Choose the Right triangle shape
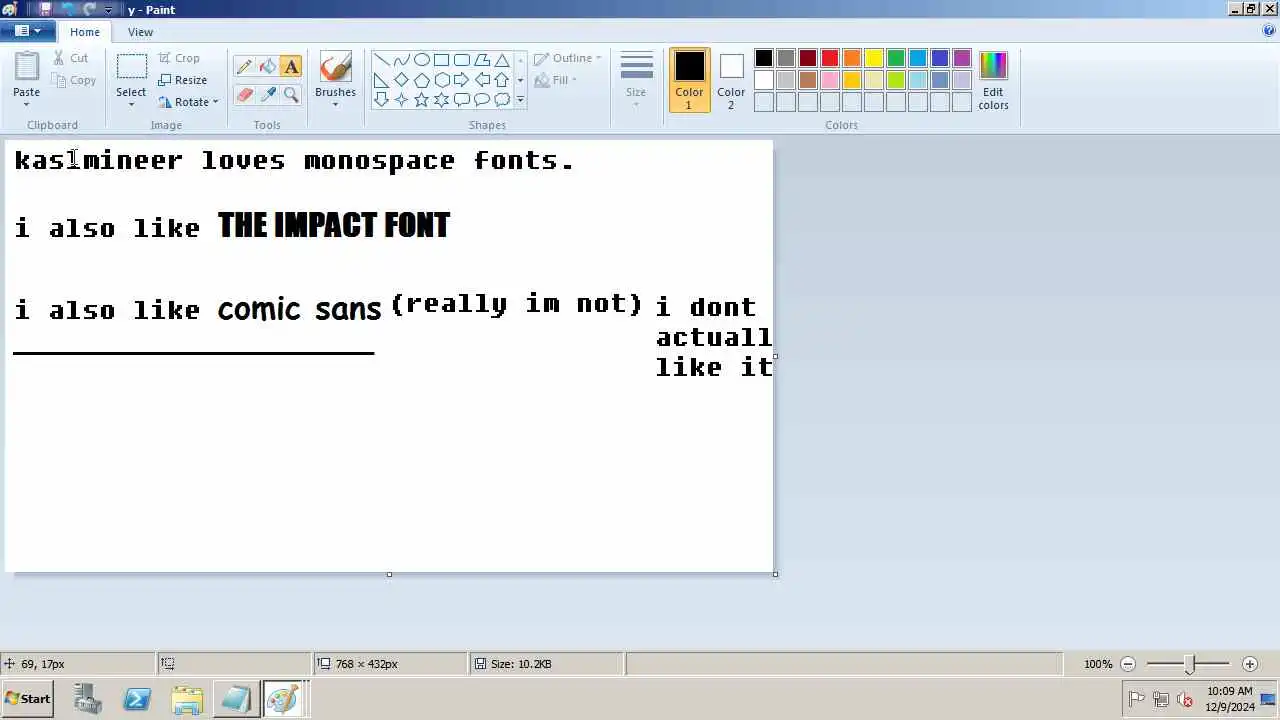Image resolution: width=1280 pixels, height=720 pixels. 381,80
